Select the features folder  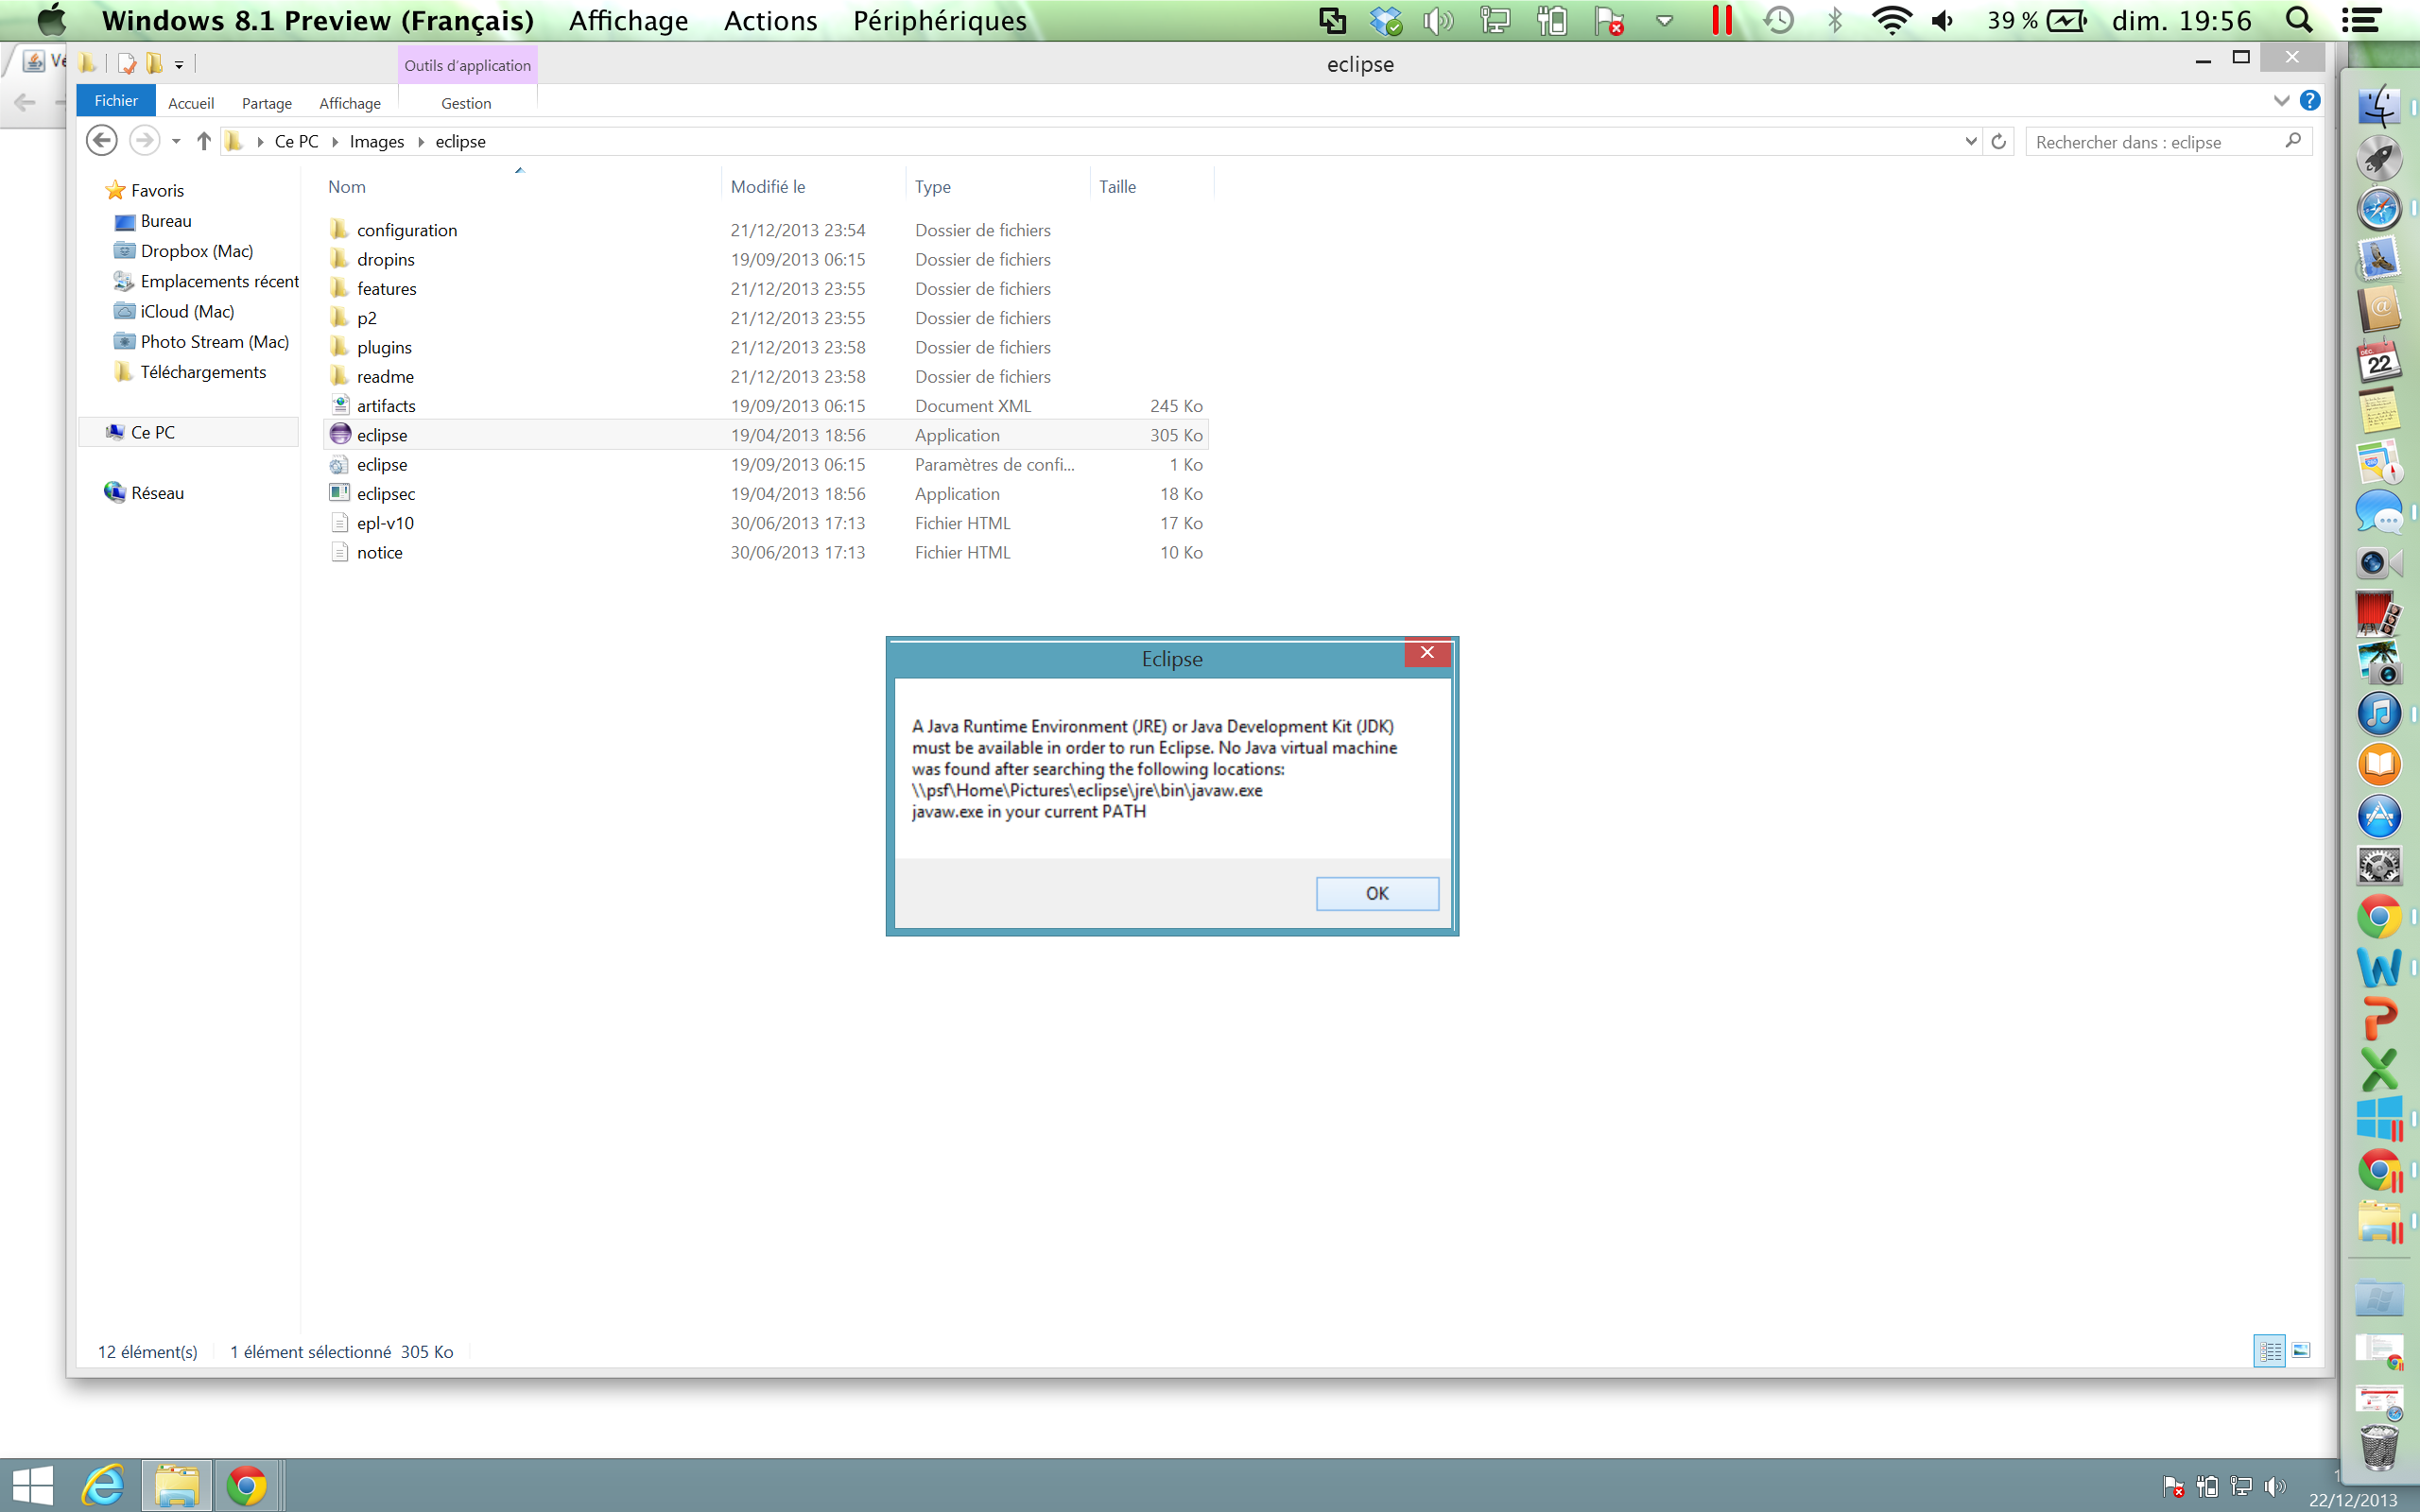[386, 288]
